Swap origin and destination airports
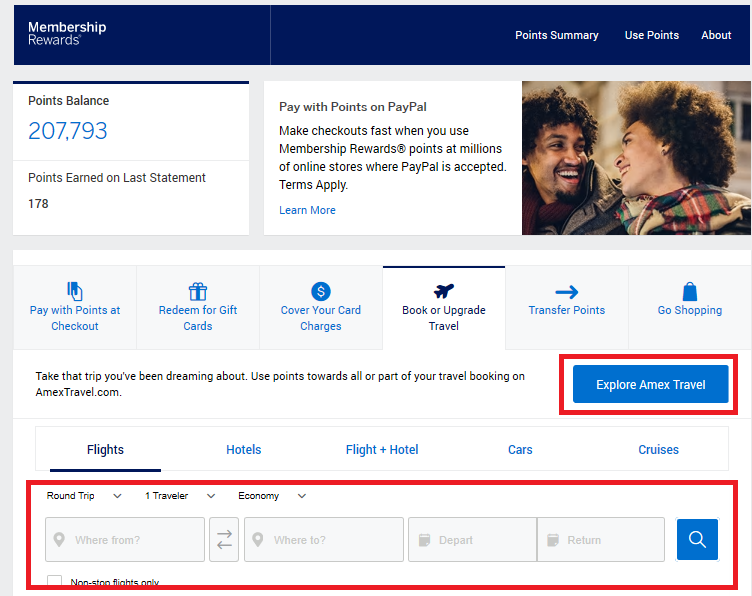Viewport: 752px width, 596px height. [224, 539]
